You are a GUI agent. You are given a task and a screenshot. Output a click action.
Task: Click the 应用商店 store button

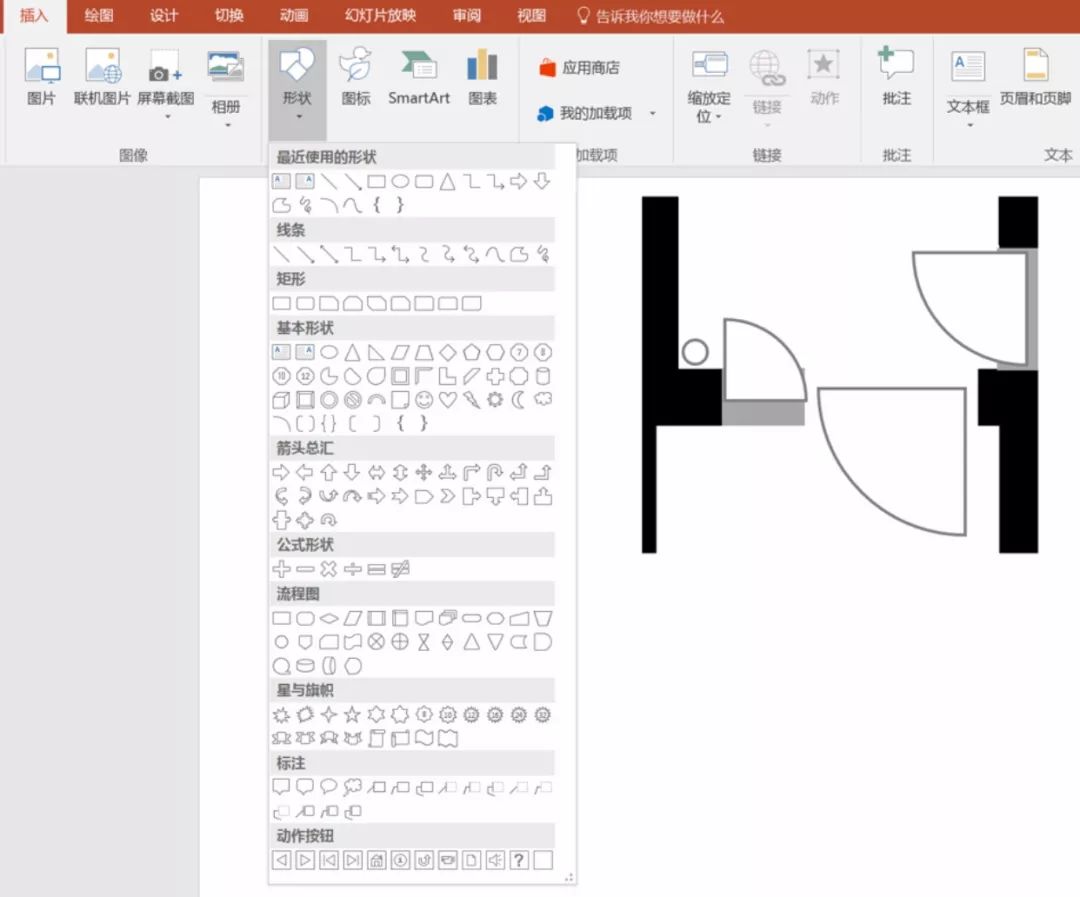point(579,68)
